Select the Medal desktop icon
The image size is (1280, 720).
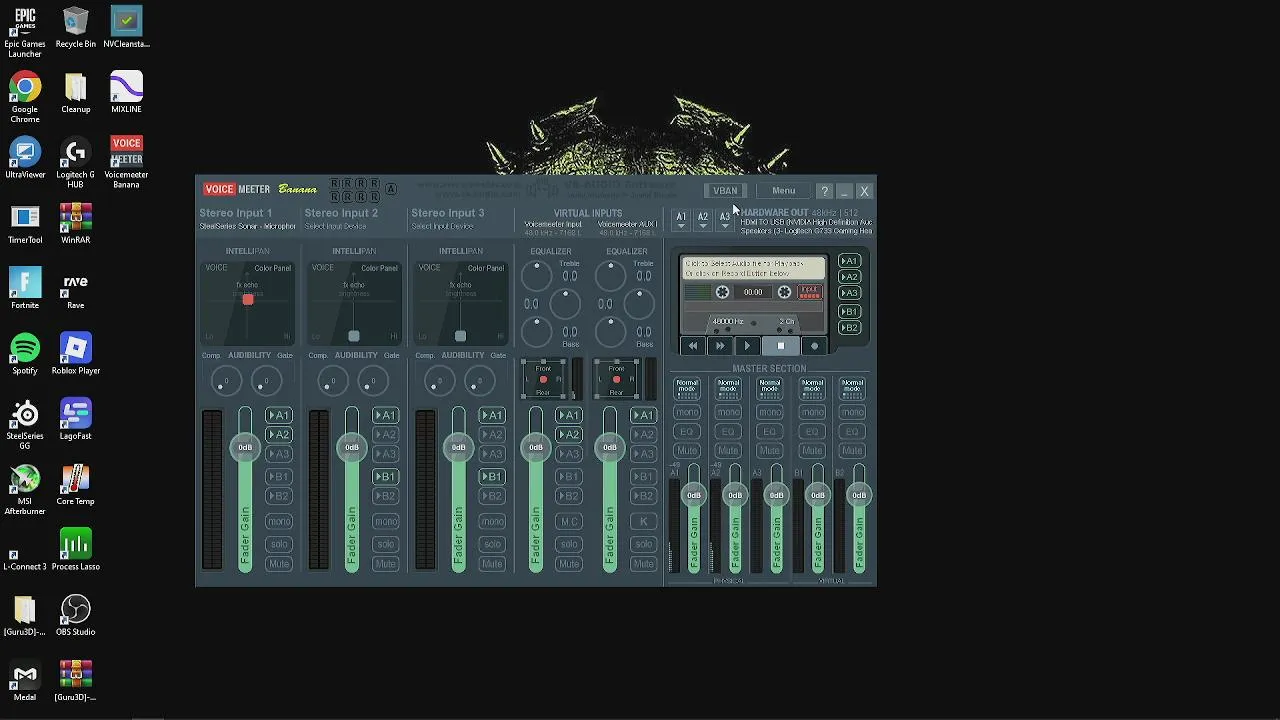[x=25, y=681]
